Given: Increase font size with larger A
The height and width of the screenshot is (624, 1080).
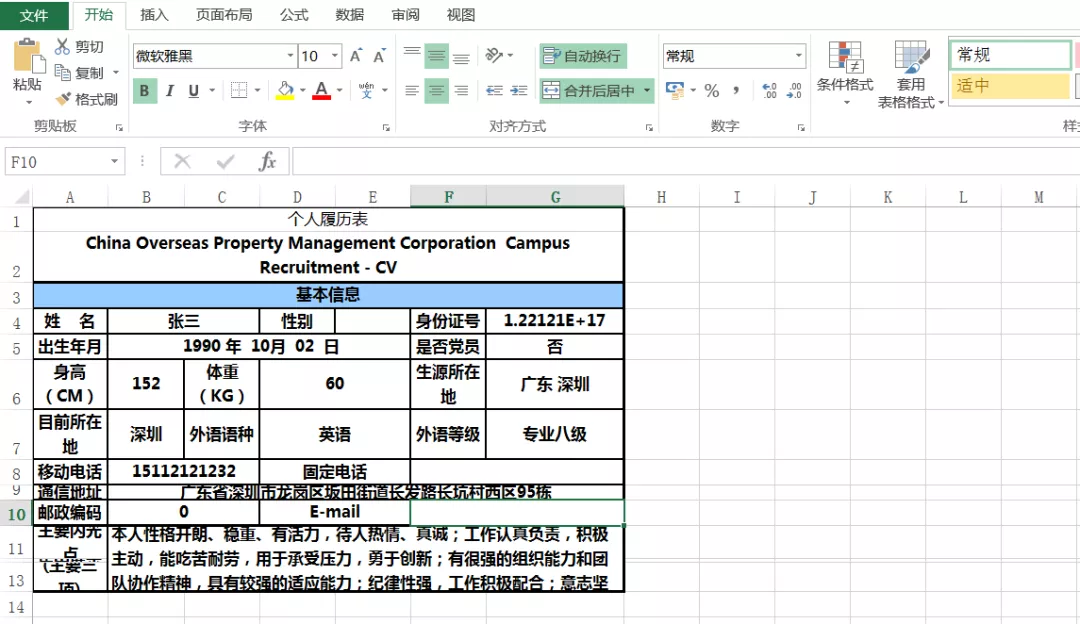Looking at the screenshot, I should (356, 56).
